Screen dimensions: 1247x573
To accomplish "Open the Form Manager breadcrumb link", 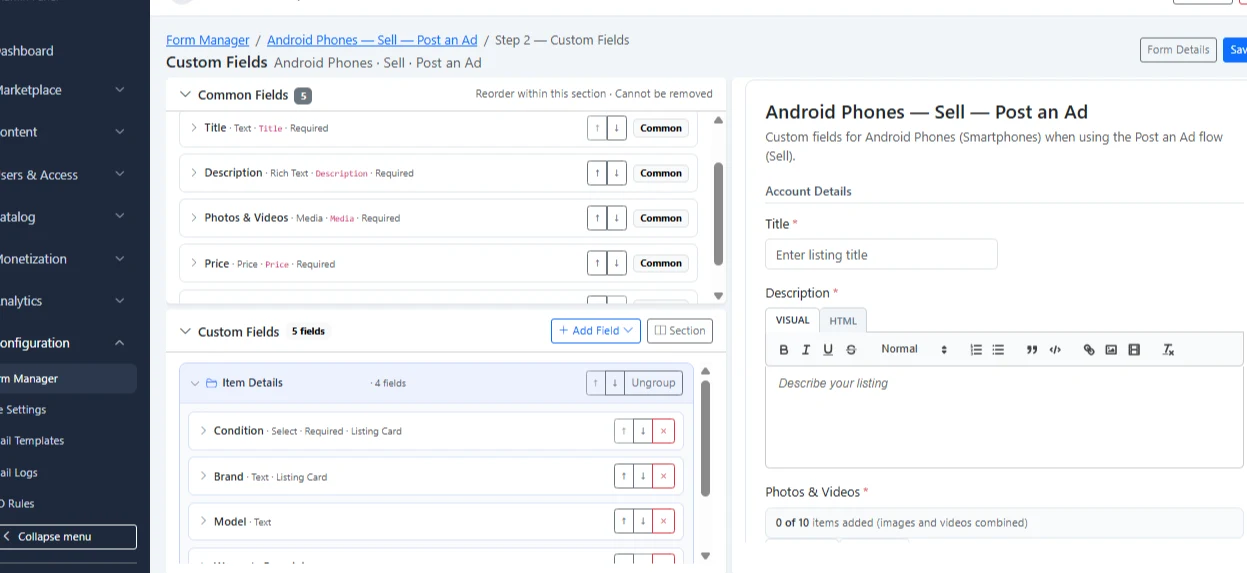I will [x=208, y=40].
